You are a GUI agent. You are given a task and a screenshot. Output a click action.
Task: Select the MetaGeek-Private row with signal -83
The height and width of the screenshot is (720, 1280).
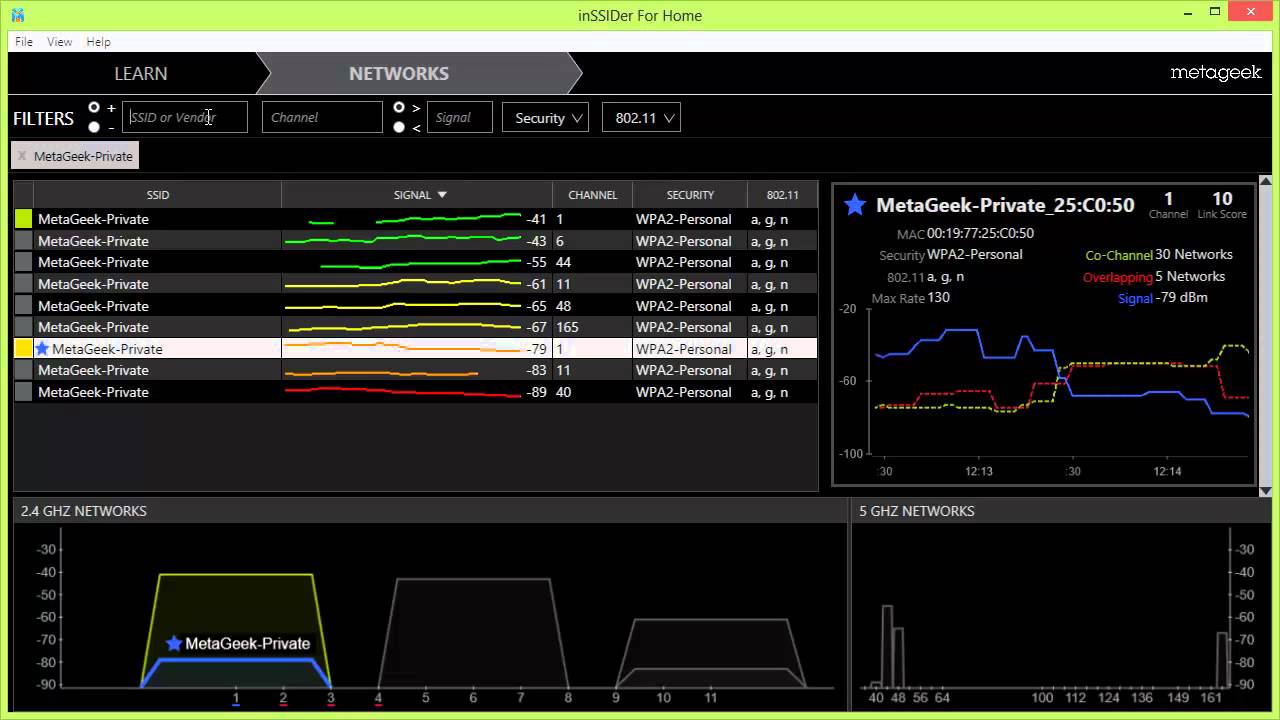click(415, 370)
